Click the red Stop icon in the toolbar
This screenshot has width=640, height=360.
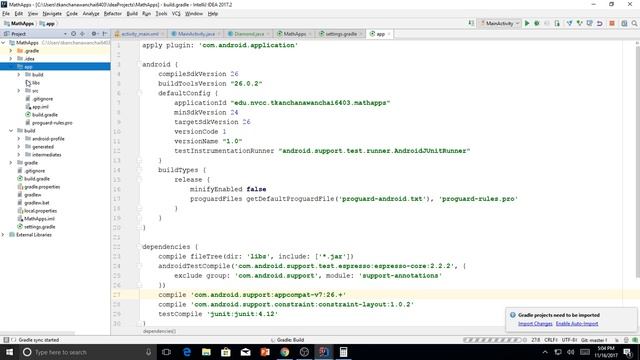point(612,23)
